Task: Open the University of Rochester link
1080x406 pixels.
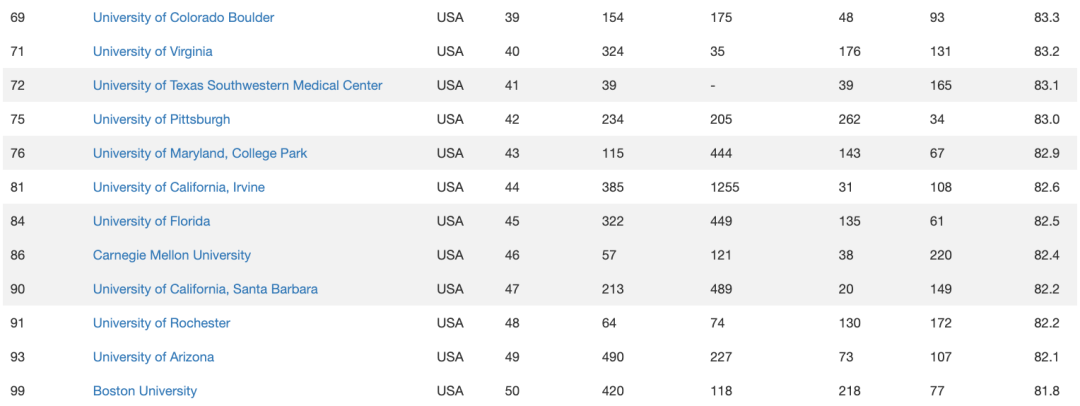Action: [161, 324]
